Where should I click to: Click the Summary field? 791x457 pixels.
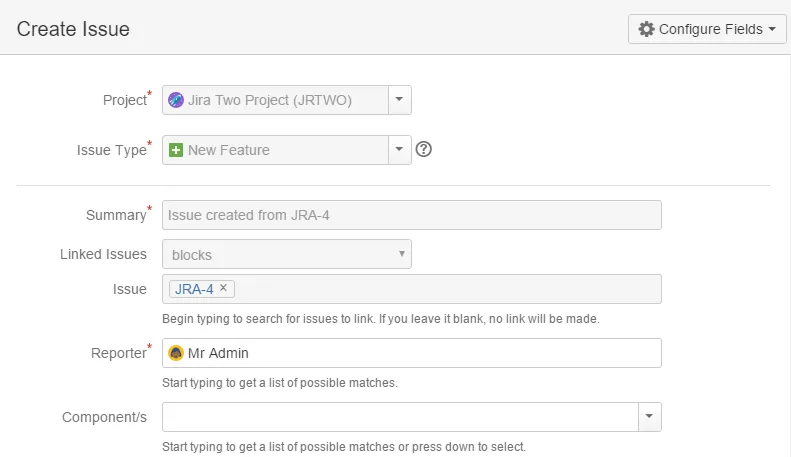click(412, 215)
